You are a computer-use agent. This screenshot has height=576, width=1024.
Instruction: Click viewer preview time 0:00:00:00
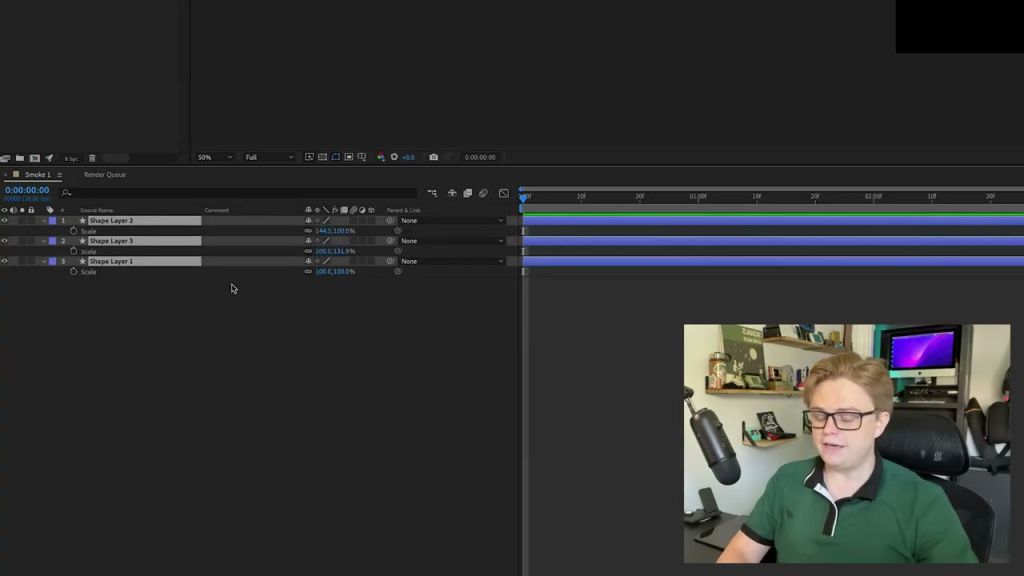click(x=480, y=157)
